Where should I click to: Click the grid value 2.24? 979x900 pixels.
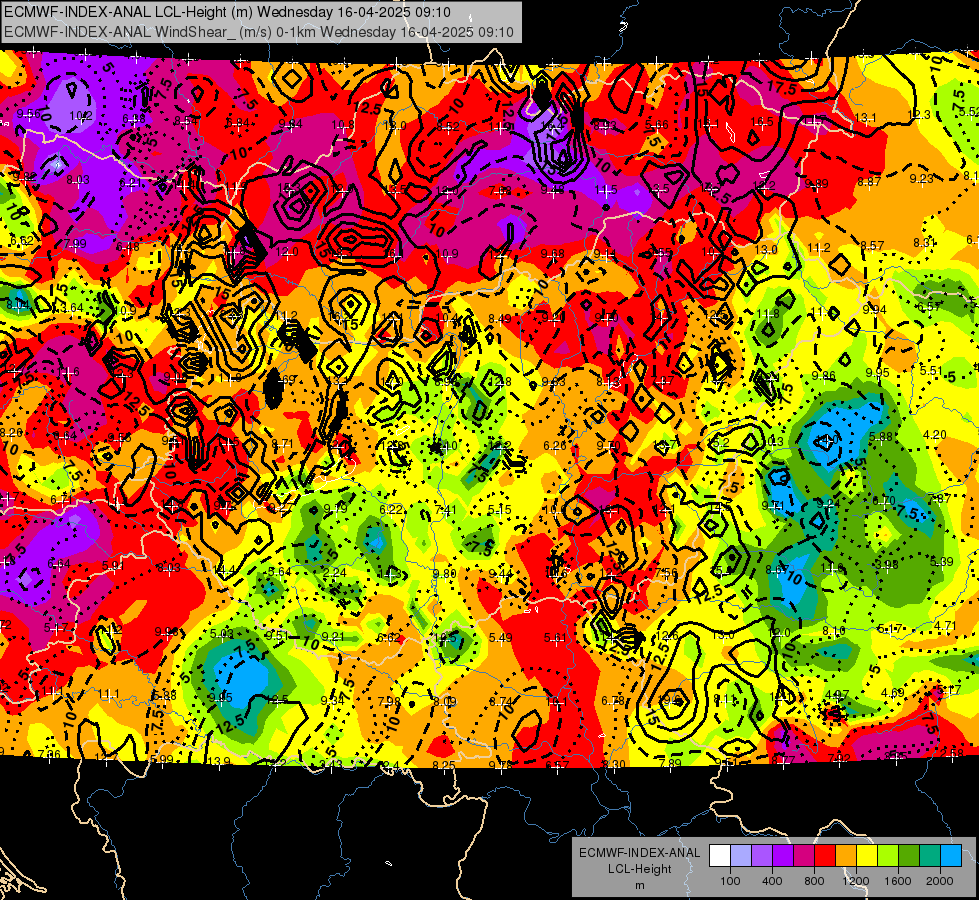pyautogui.click(x=335, y=573)
